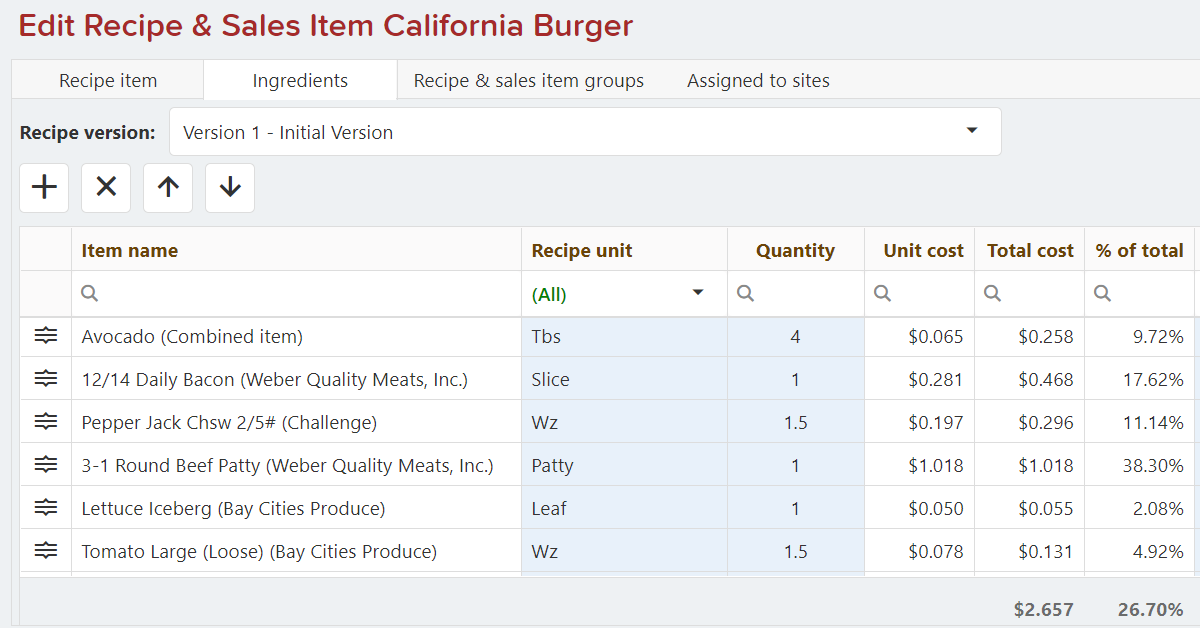The height and width of the screenshot is (628, 1200).
Task: Click the Quantity filter search field
Action: pyautogui.click(x=800, y=294)
